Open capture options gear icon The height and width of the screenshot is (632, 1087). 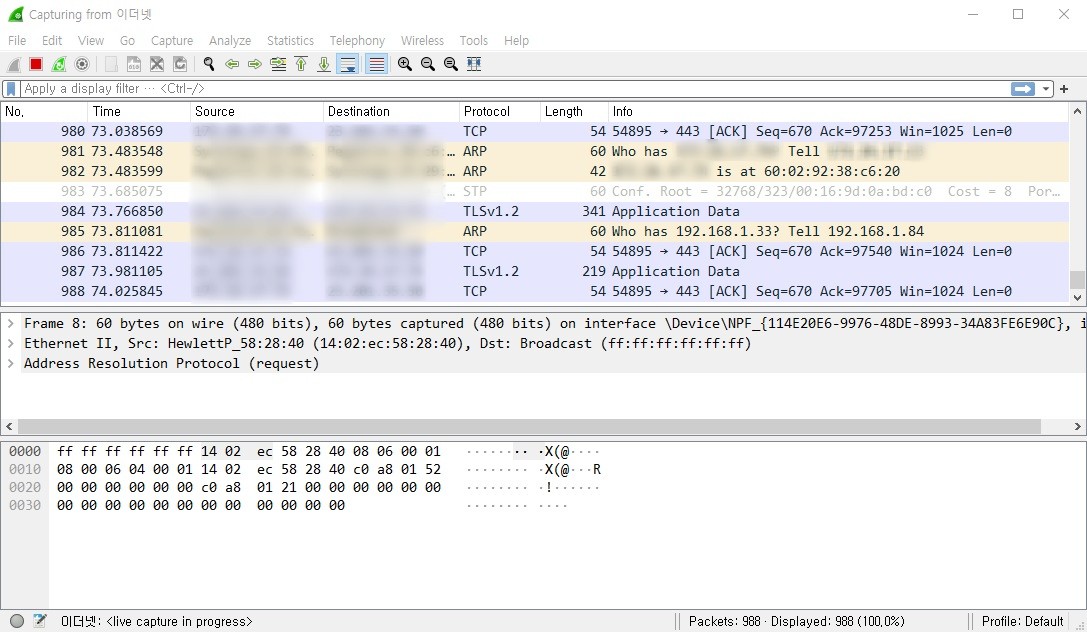click(x=82, y=64)
